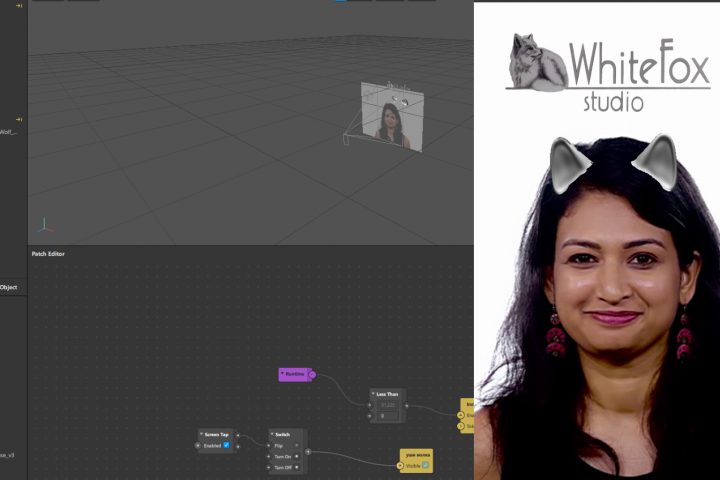The height and width of the screenshot is (480, 720).
Task: Select the Runtime patch title
Action: tap(295, 374)
